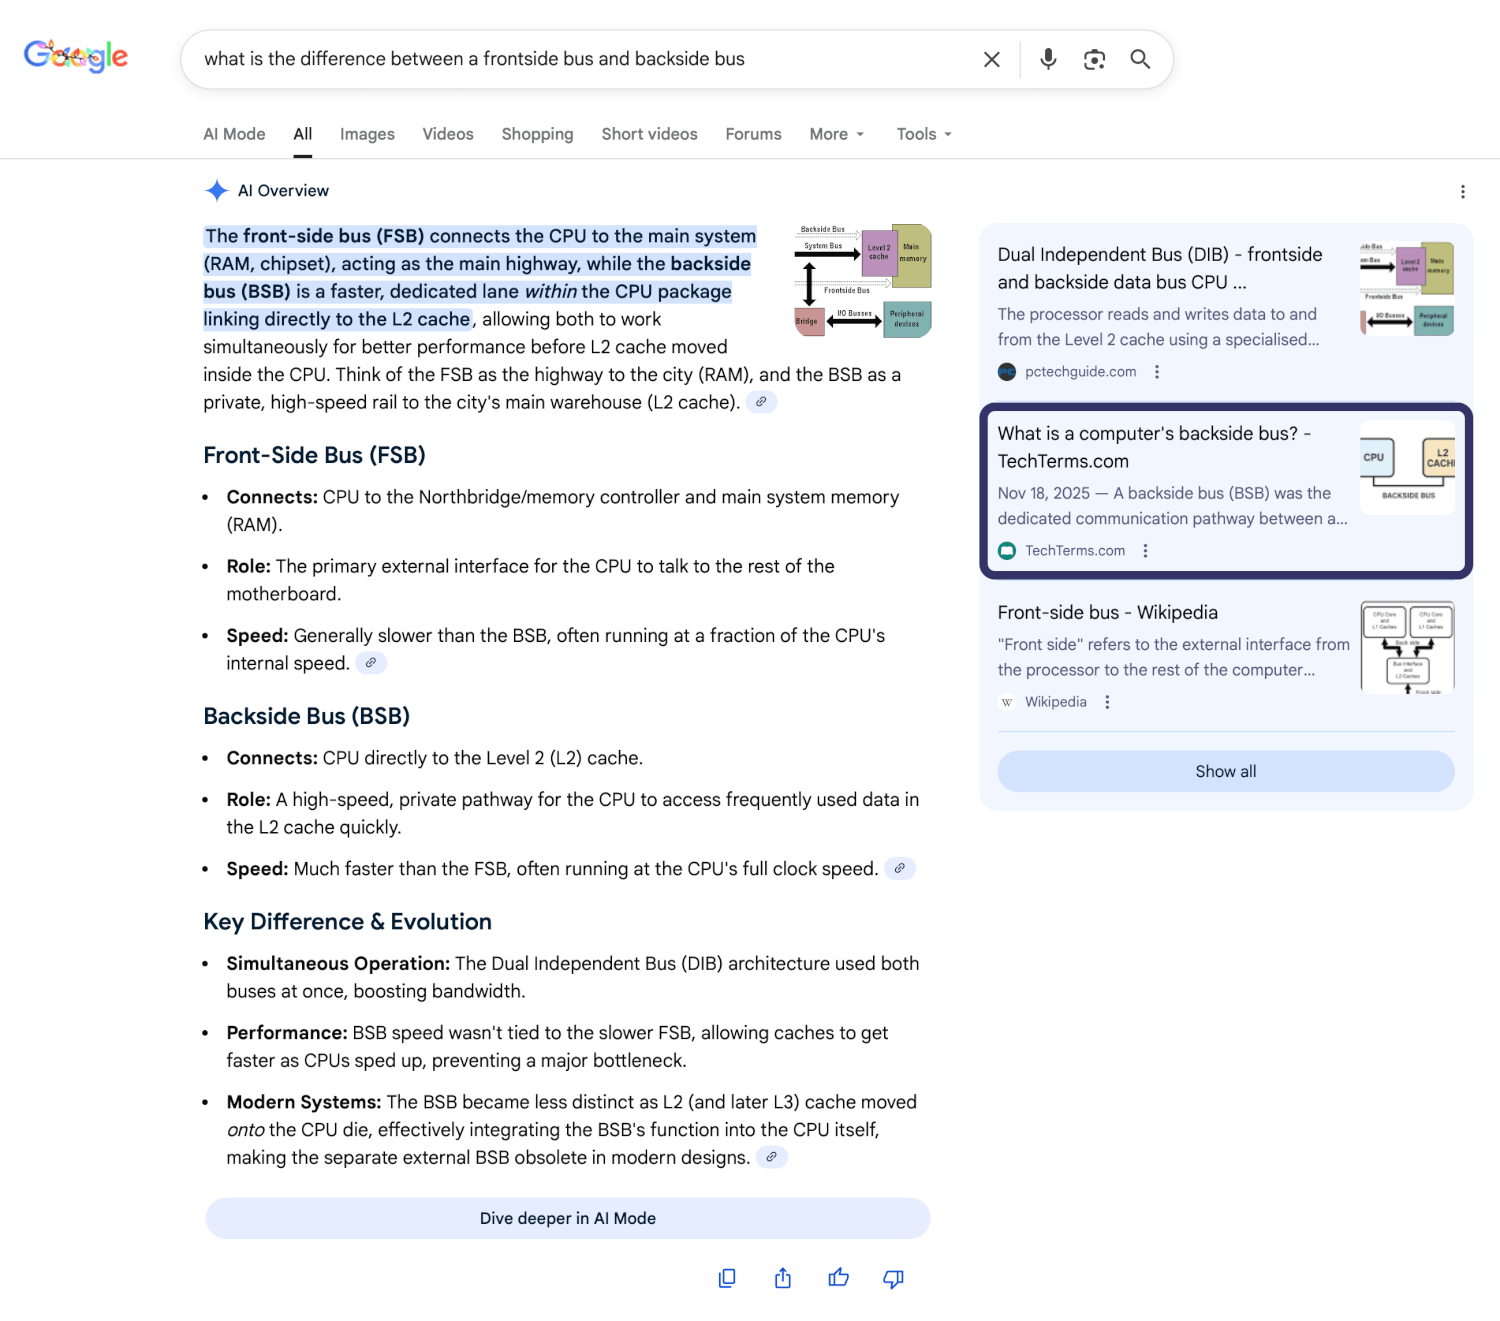1500x1321 pixels.
Task: Copy the AI Overview text
Action: click(727, 1278)
